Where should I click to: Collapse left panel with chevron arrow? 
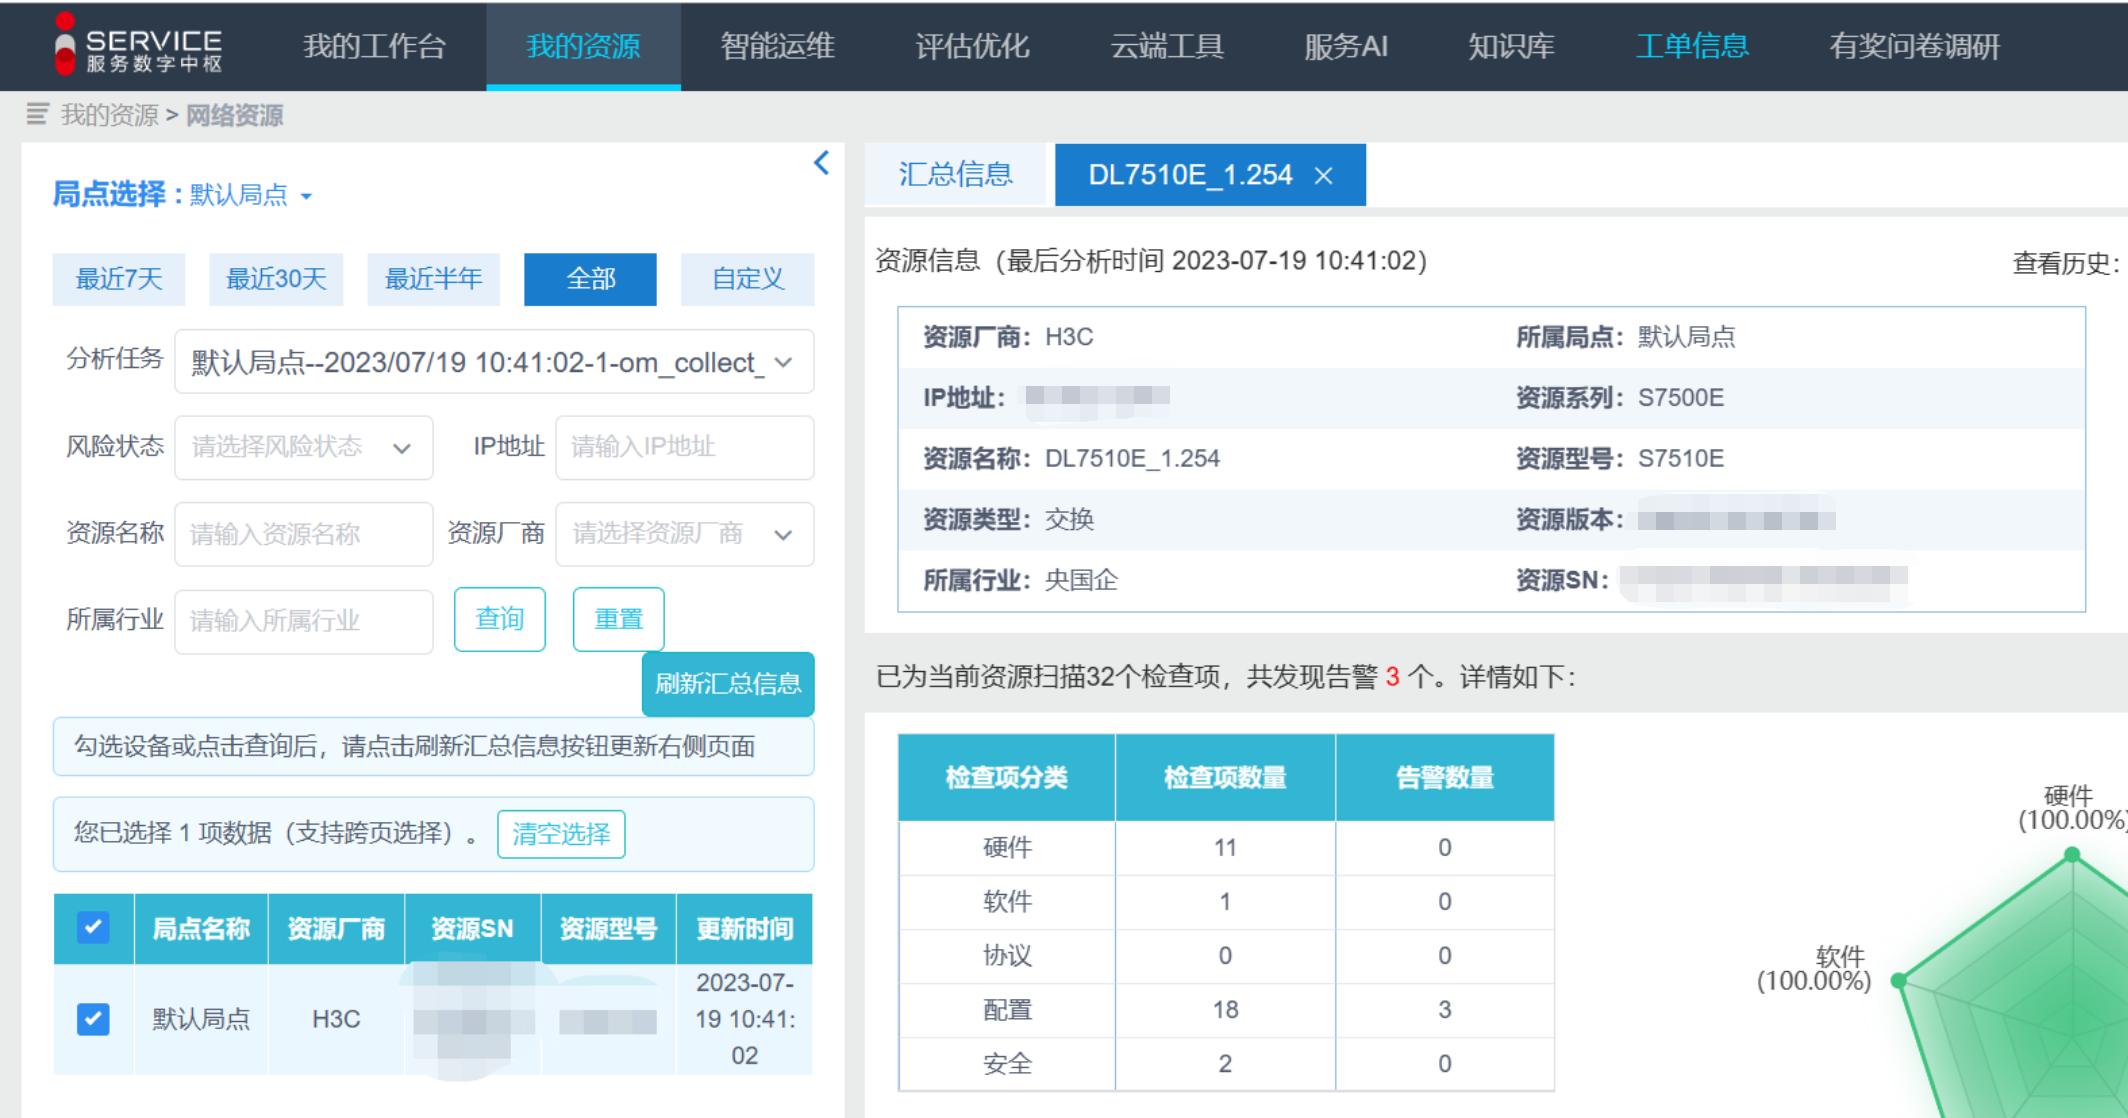[822, 163]
